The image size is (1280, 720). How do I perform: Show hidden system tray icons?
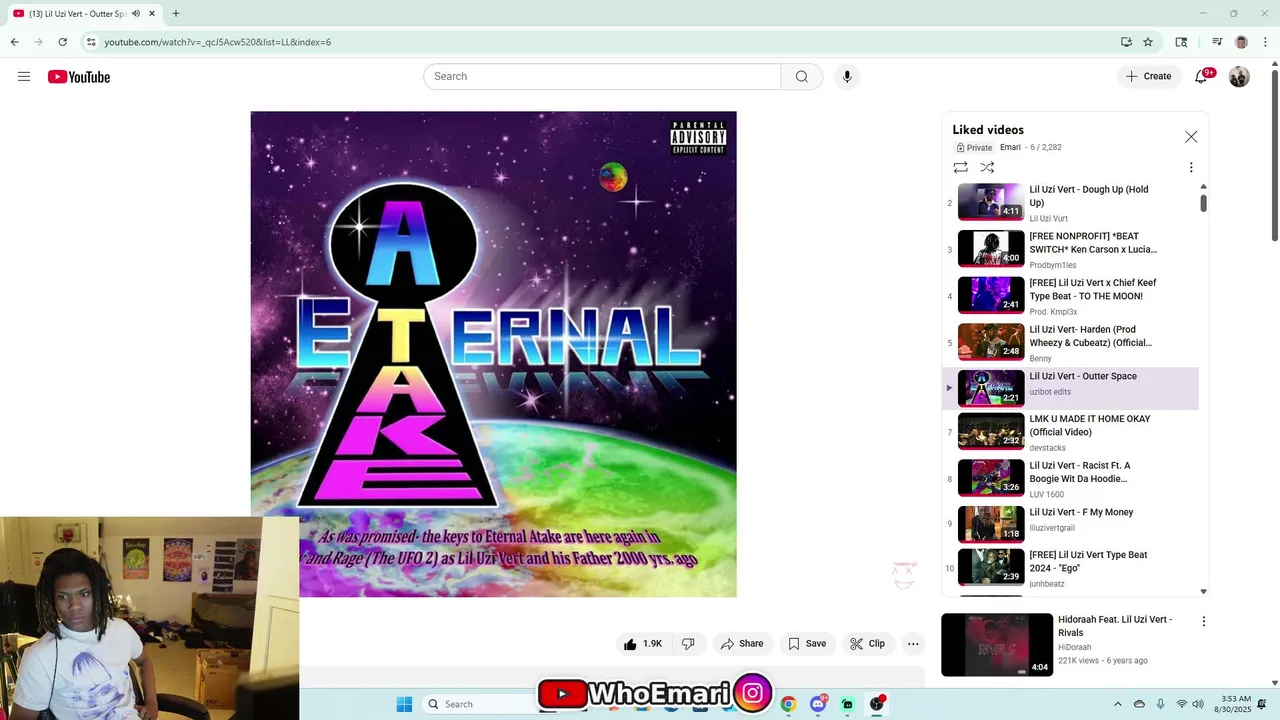click(x=1118, y=704)
